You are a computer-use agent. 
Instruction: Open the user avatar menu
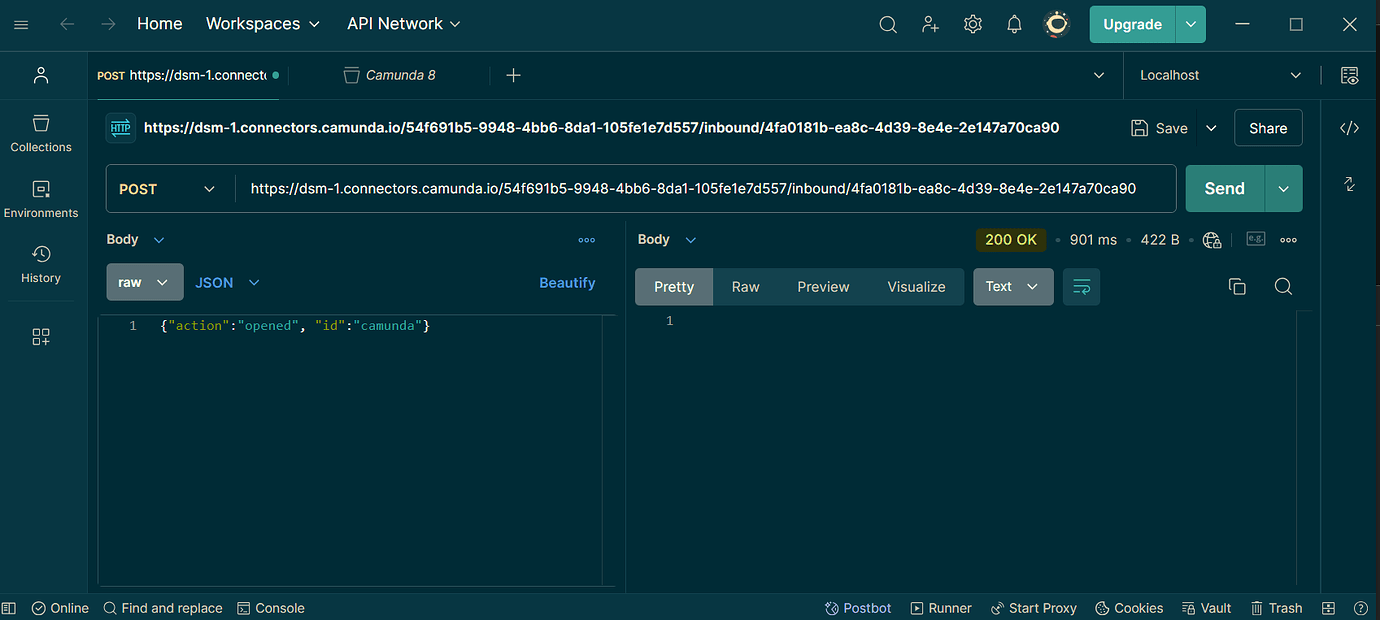point(1056,24)
